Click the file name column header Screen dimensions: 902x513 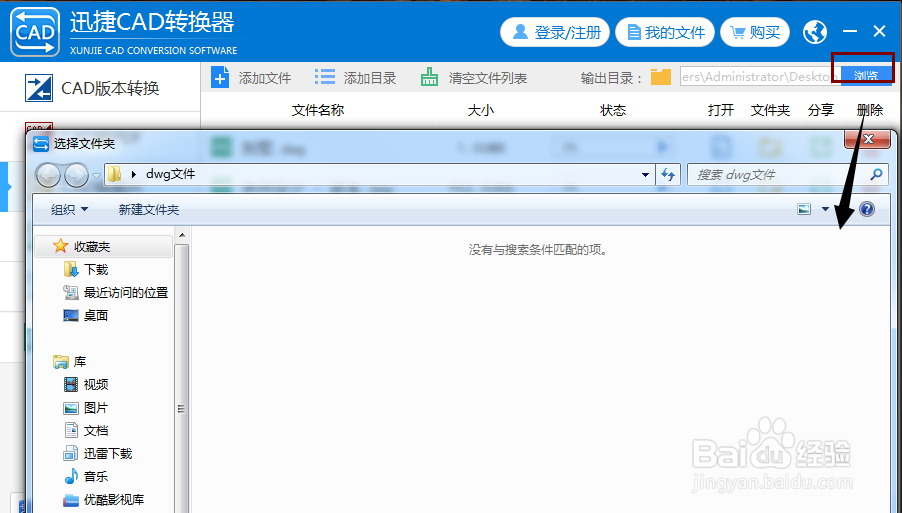pos(318,110)
